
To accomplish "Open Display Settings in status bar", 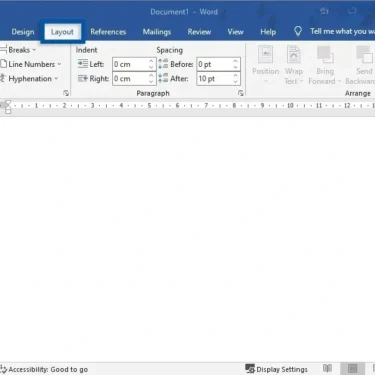I will (276, 369).
